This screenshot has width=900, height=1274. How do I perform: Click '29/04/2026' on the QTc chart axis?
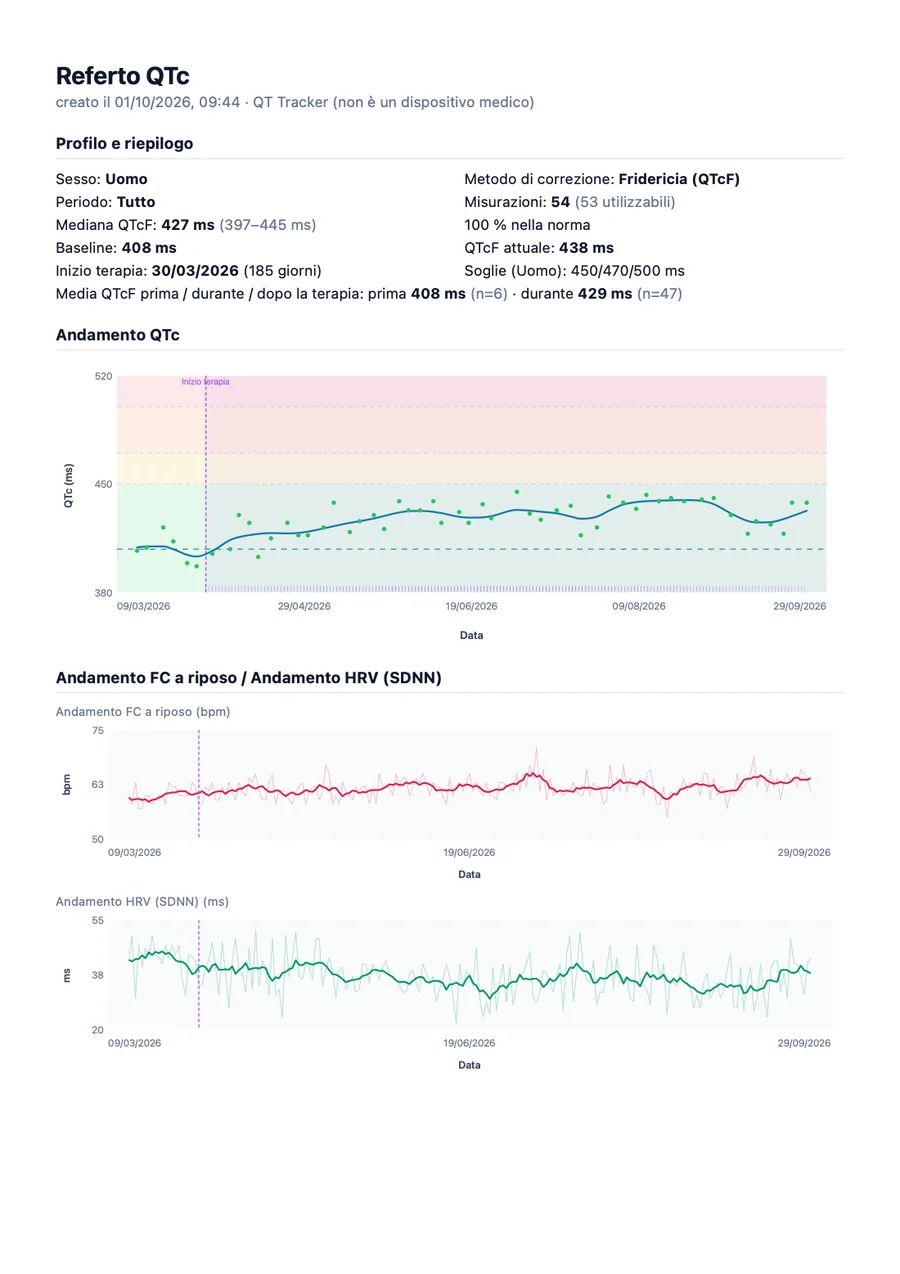point(304,606)
